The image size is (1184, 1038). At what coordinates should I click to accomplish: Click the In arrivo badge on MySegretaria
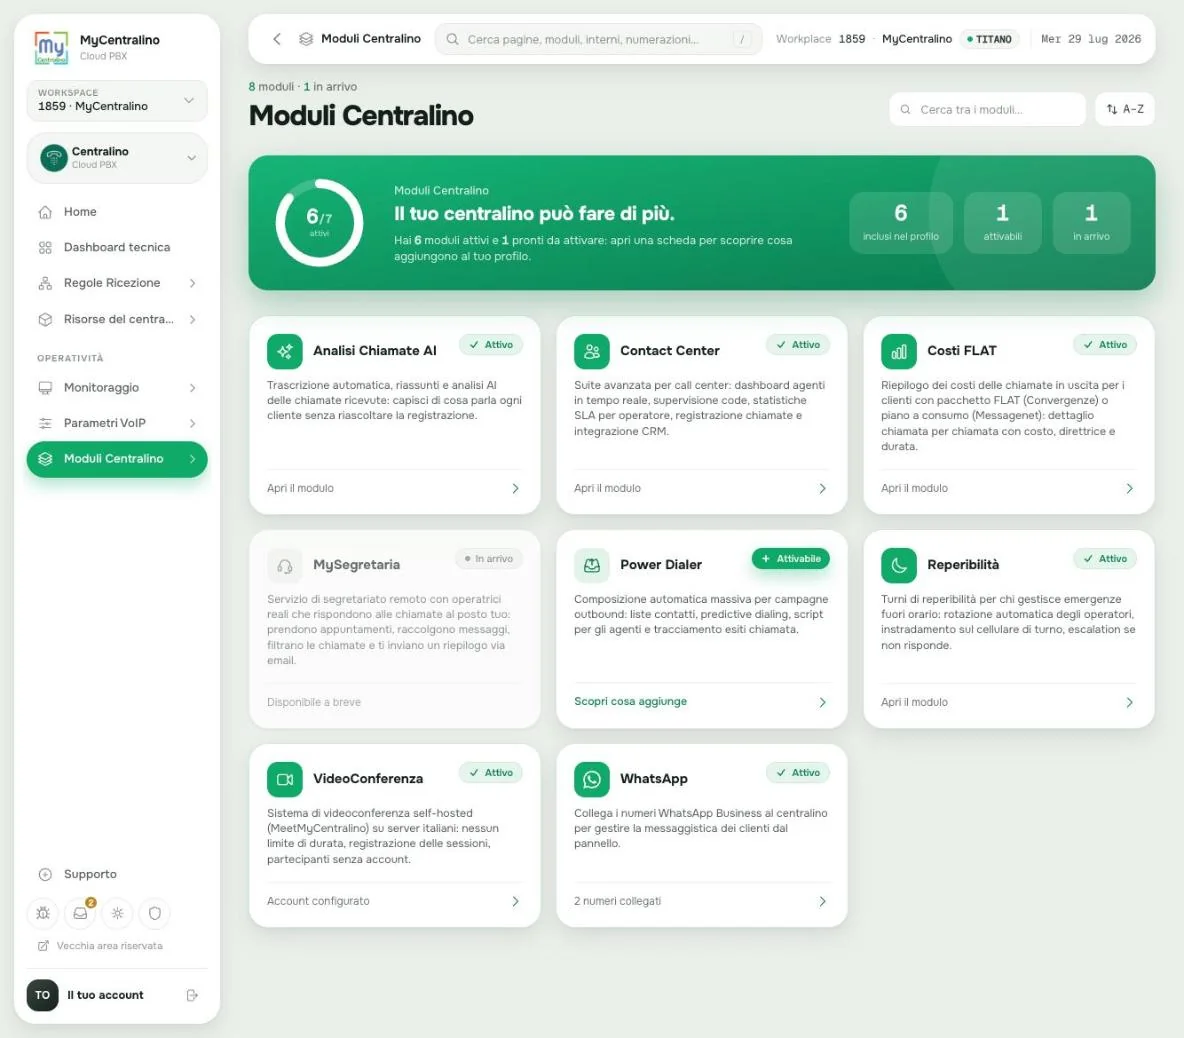(489, 559)
